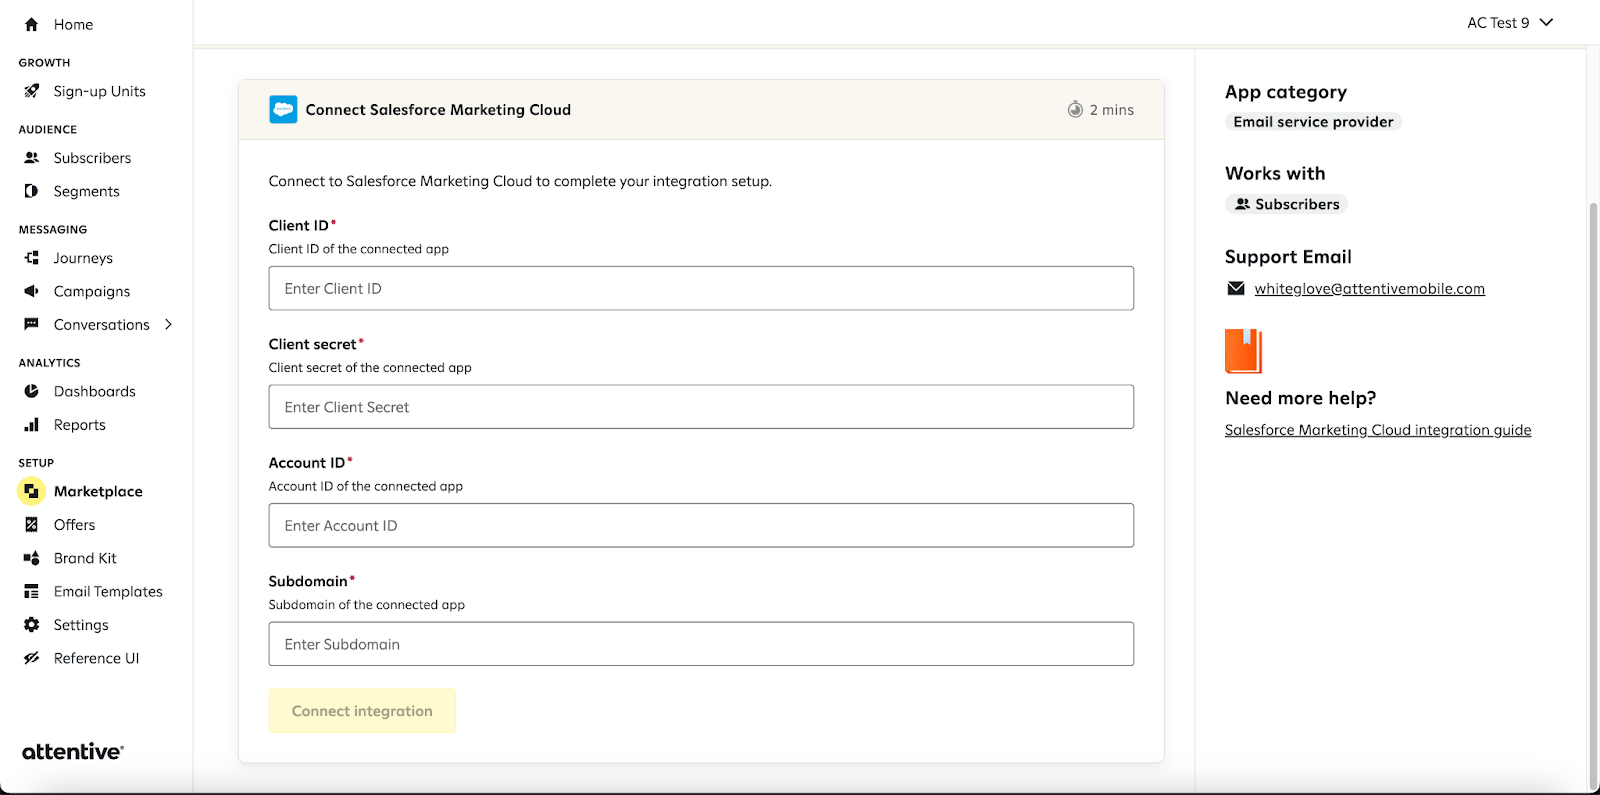Click the Email service provider tag
The width and height of the screenshot is (1600, 795).
point(1313,122)
